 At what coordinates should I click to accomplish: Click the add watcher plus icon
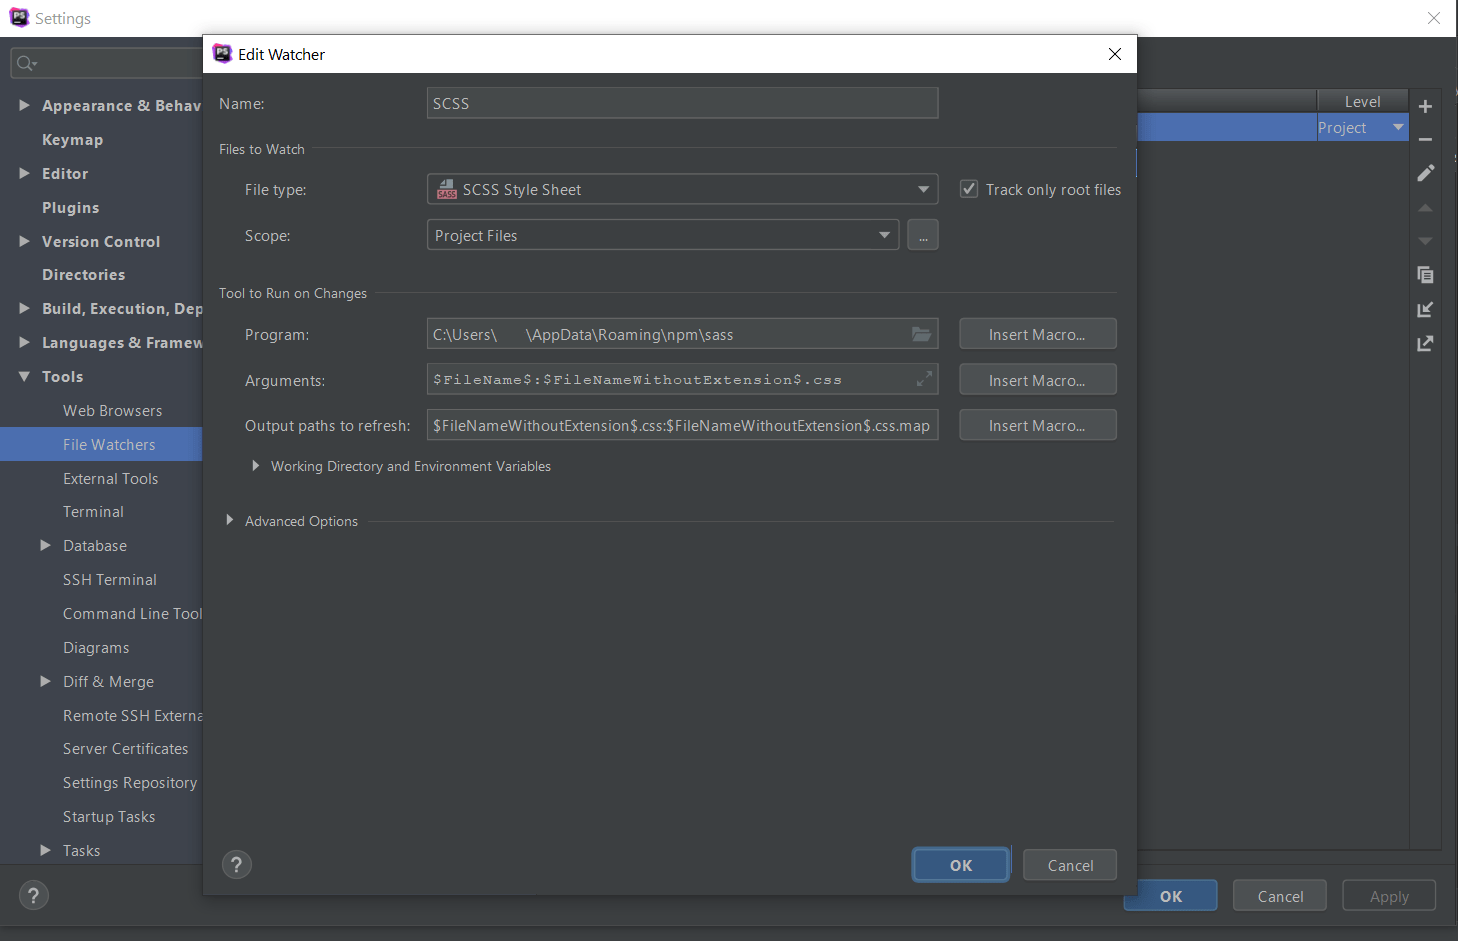tap(1425, 106)
